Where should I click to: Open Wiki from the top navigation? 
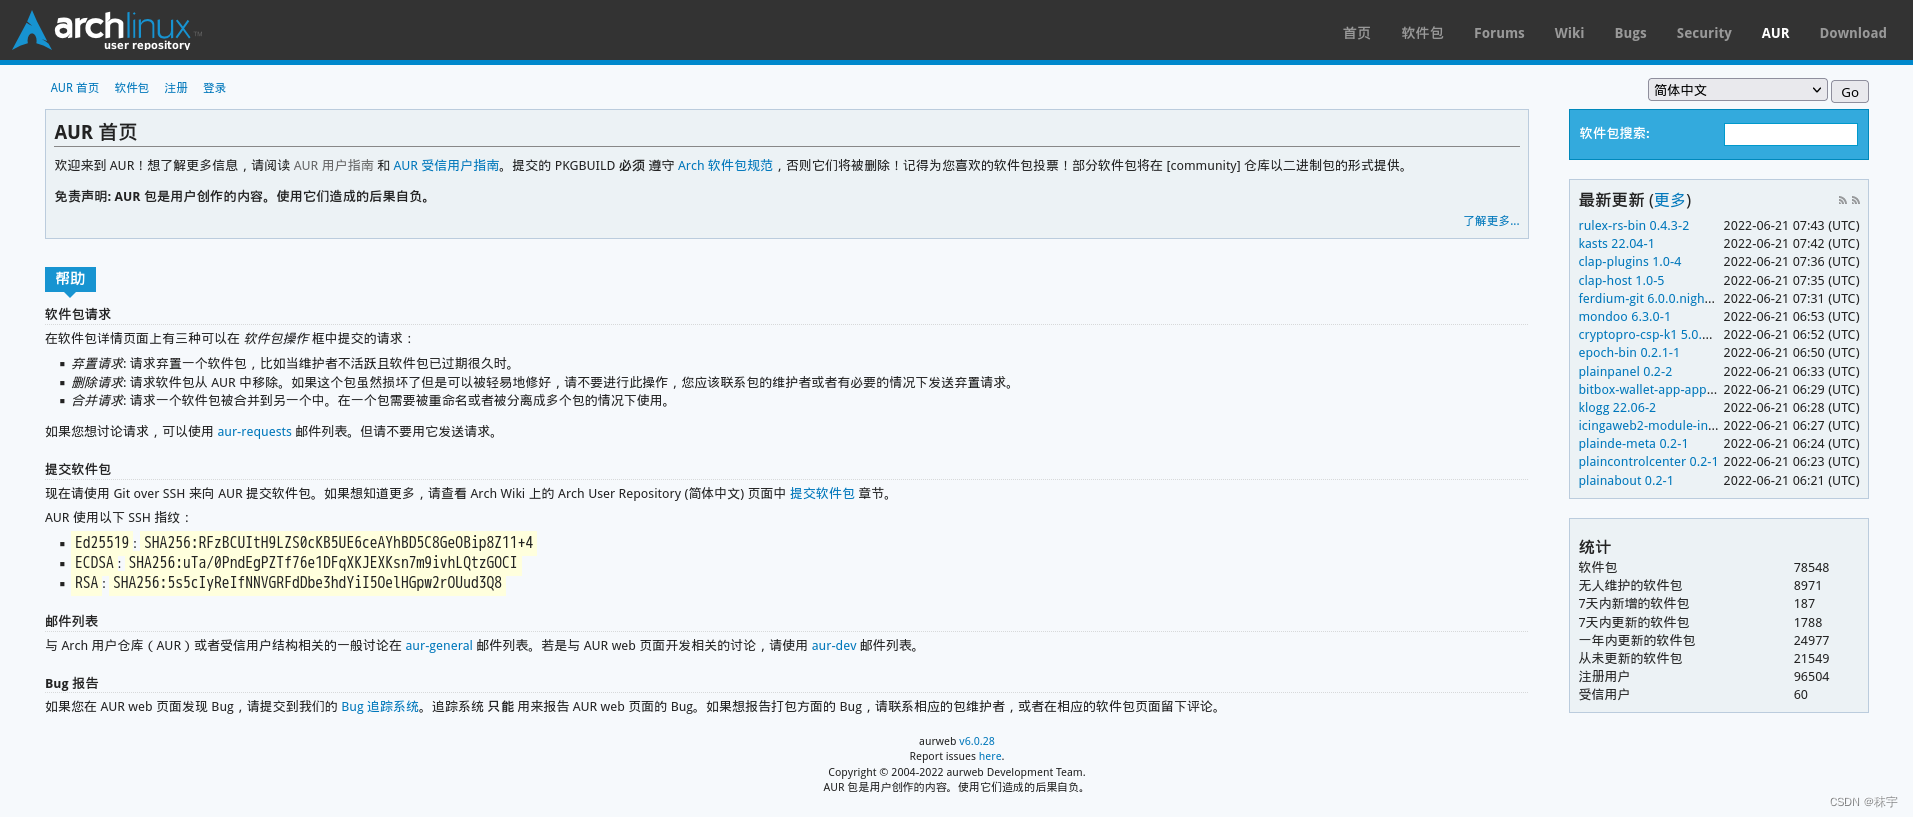pyautogui.click(x=1569, y=33)
